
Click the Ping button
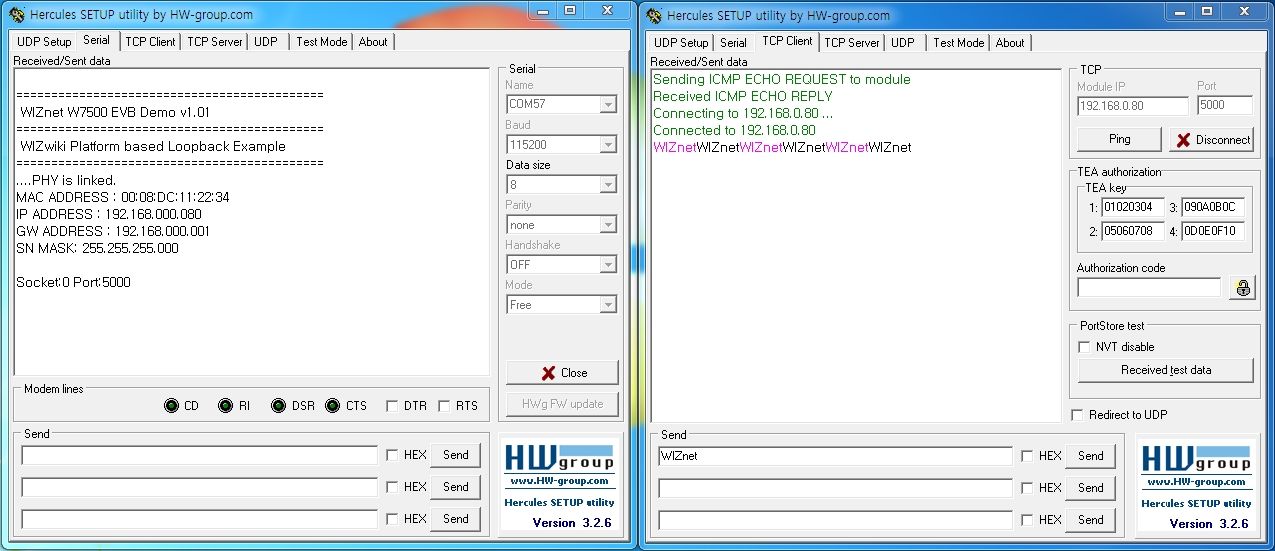click(x=1119, y=139)
